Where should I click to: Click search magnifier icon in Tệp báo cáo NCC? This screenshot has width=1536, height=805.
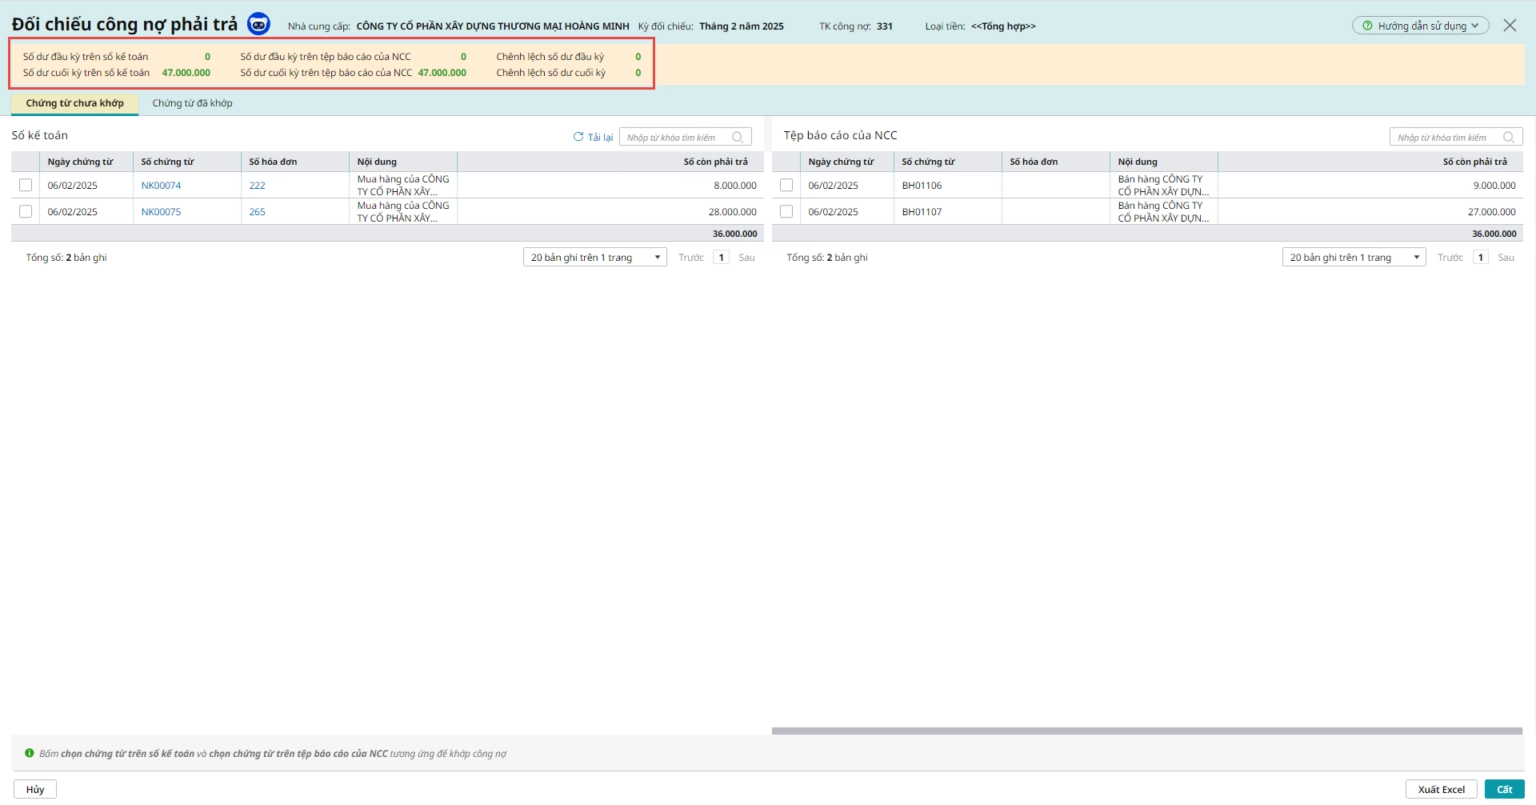coord(1508,137)
